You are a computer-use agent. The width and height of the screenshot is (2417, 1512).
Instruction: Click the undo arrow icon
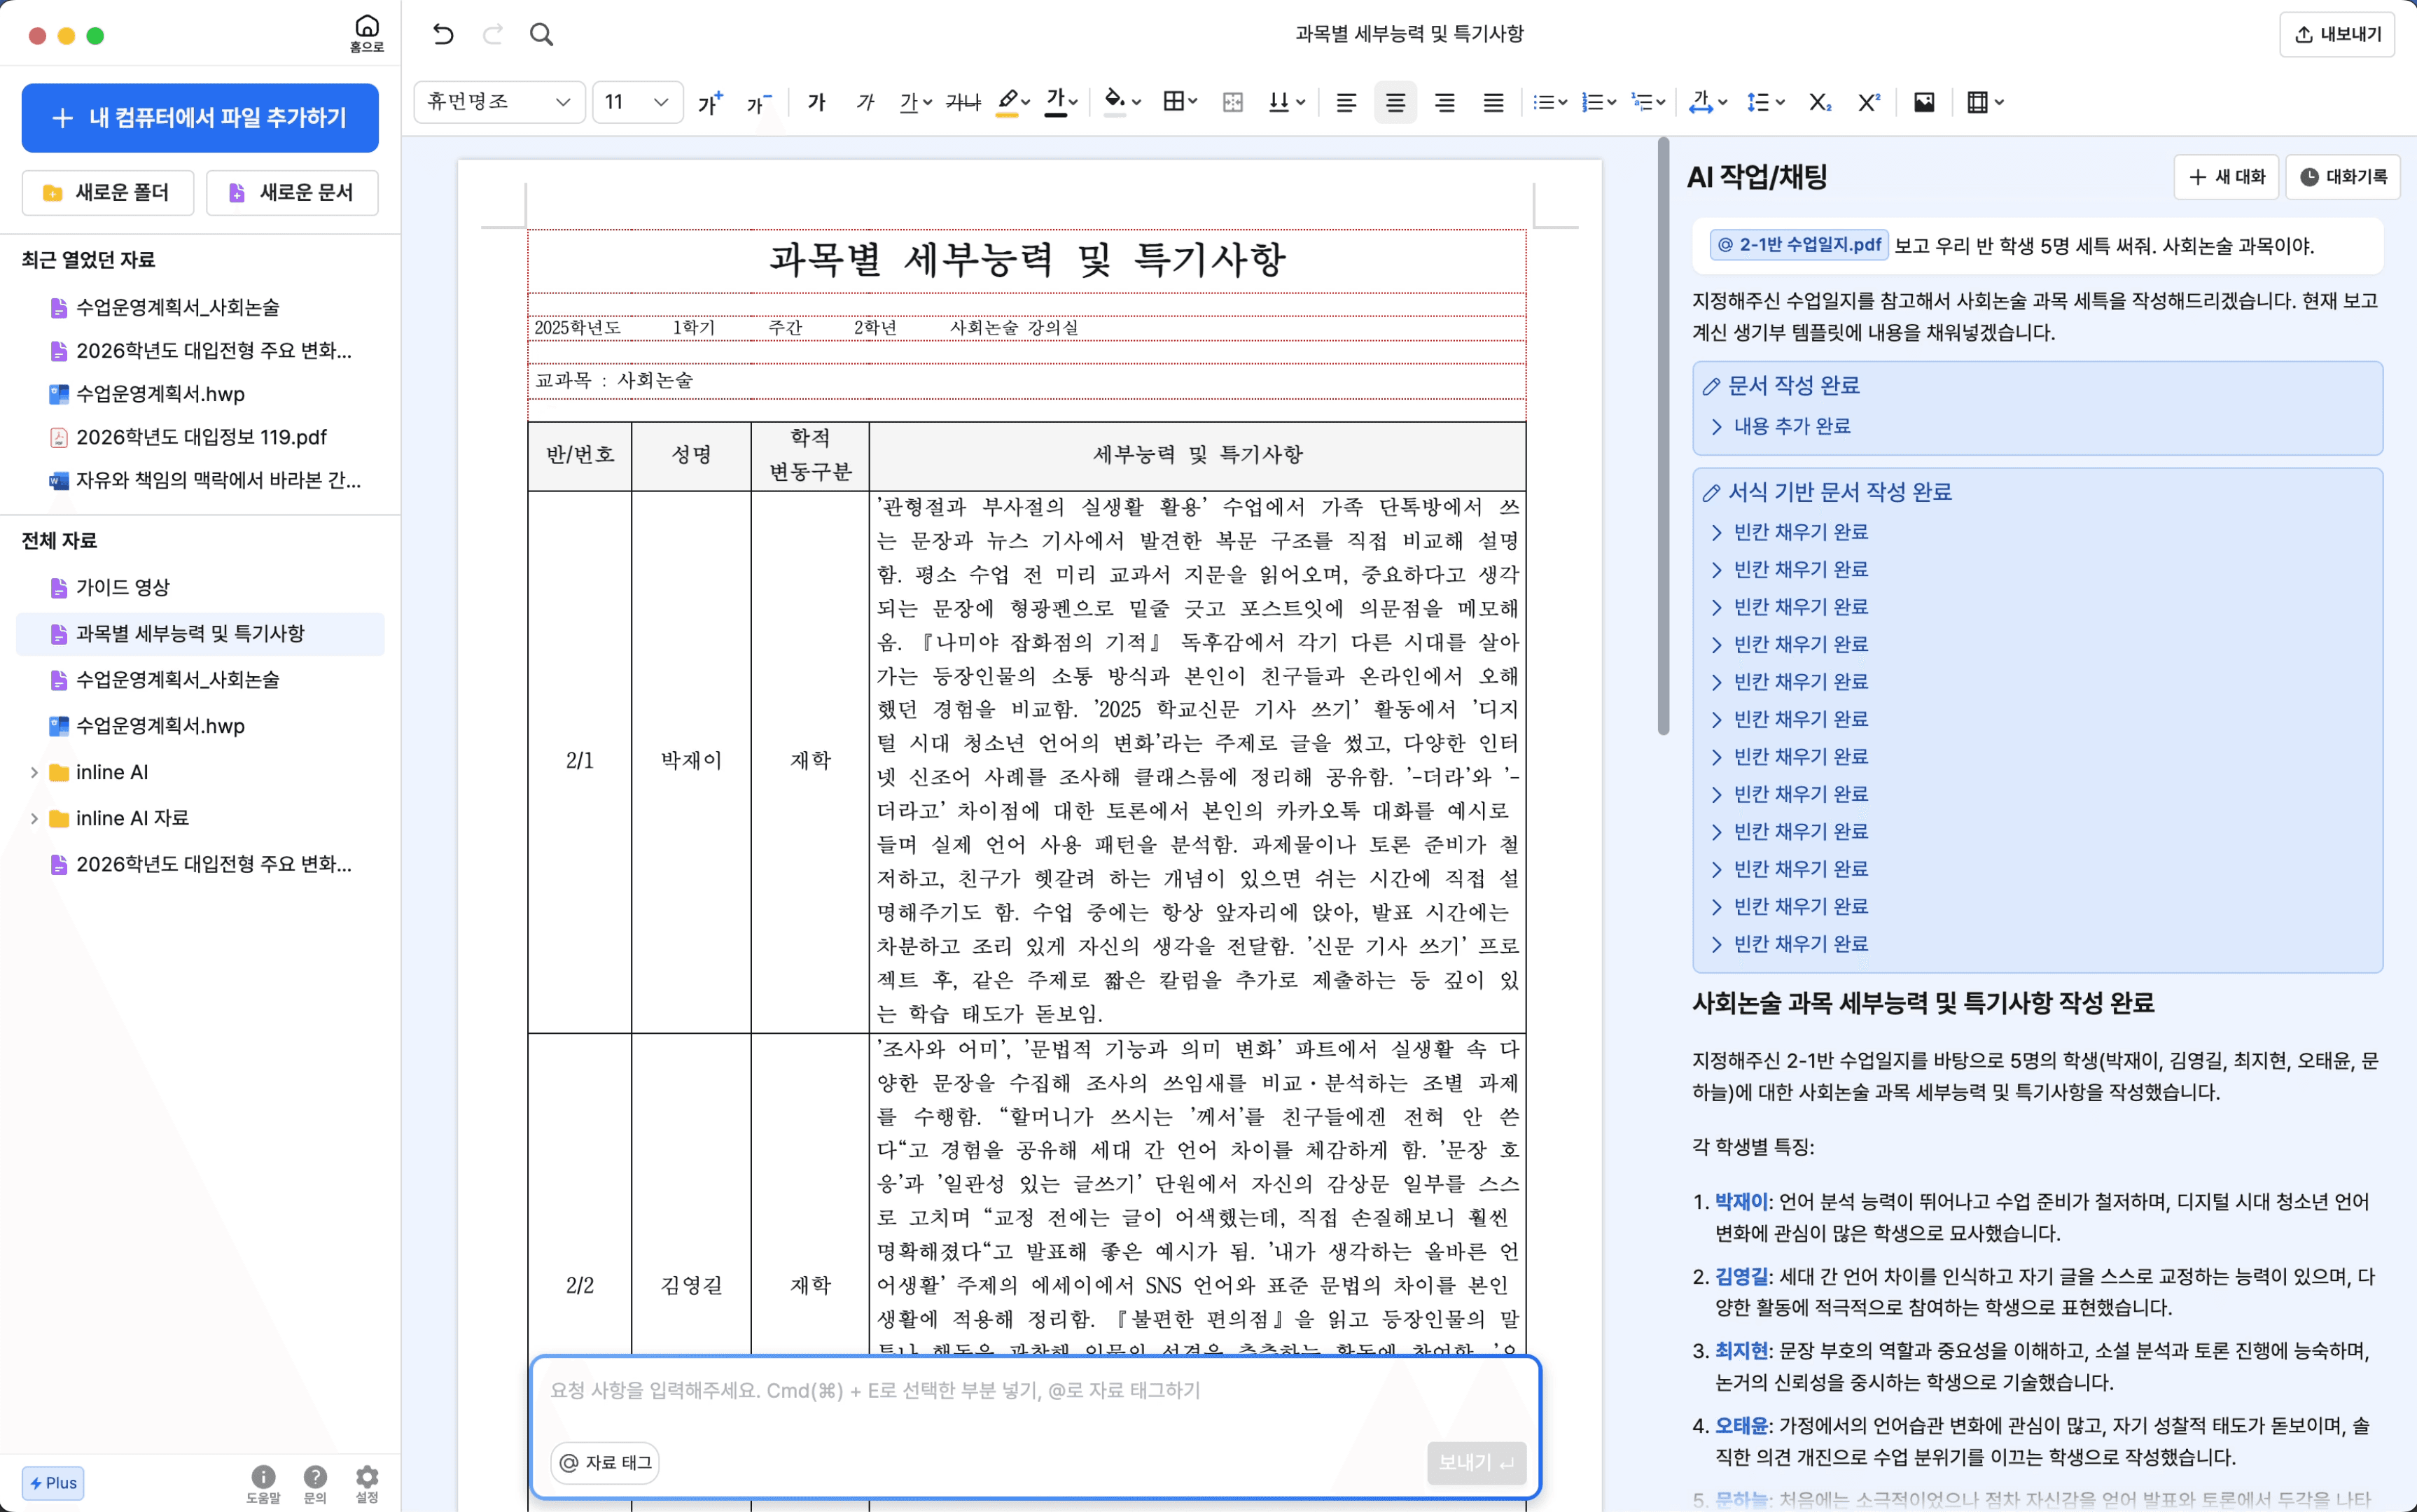443,35
